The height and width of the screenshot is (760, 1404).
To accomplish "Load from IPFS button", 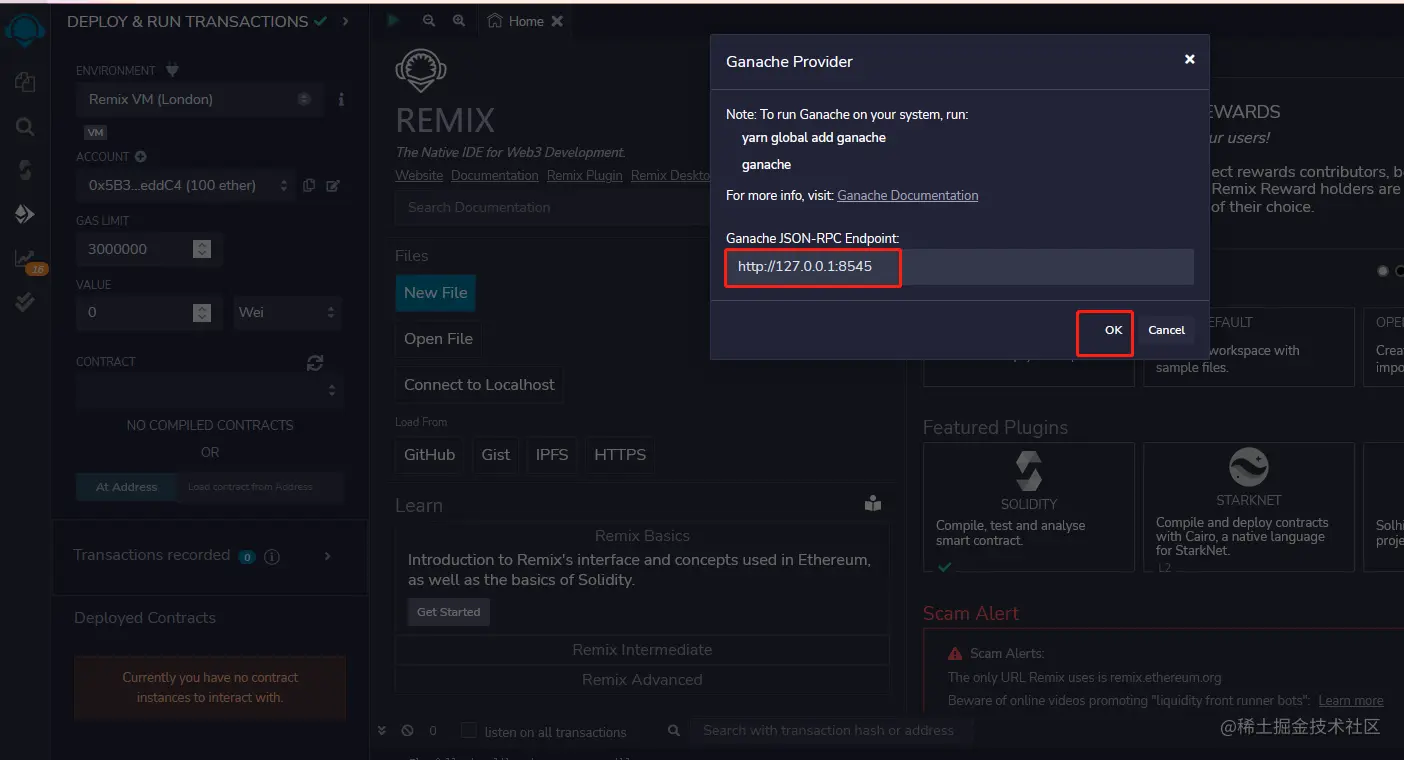I will pyautogui.click(x=552, y=455).
